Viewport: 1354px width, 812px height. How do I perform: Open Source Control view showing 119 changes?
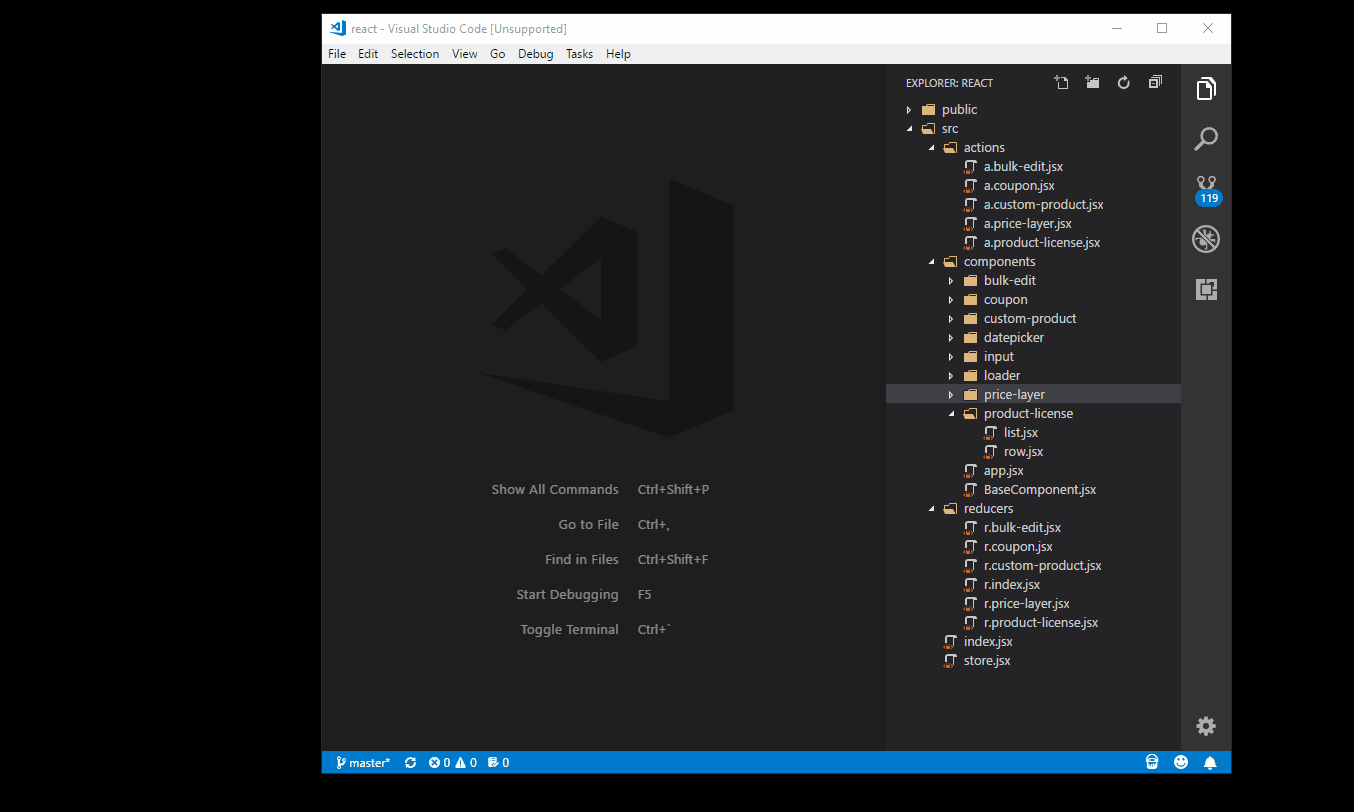[1205, 188]
